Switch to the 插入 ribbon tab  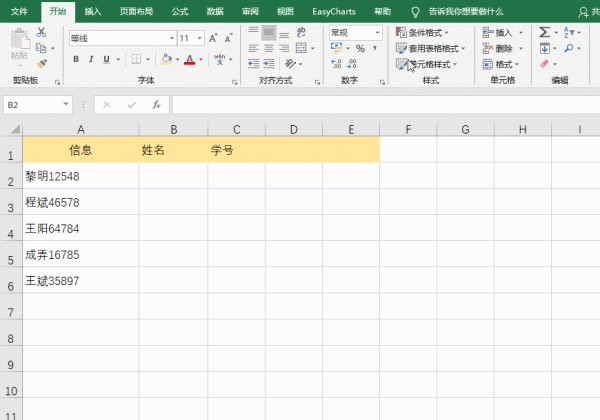click(x=93, y=11)
